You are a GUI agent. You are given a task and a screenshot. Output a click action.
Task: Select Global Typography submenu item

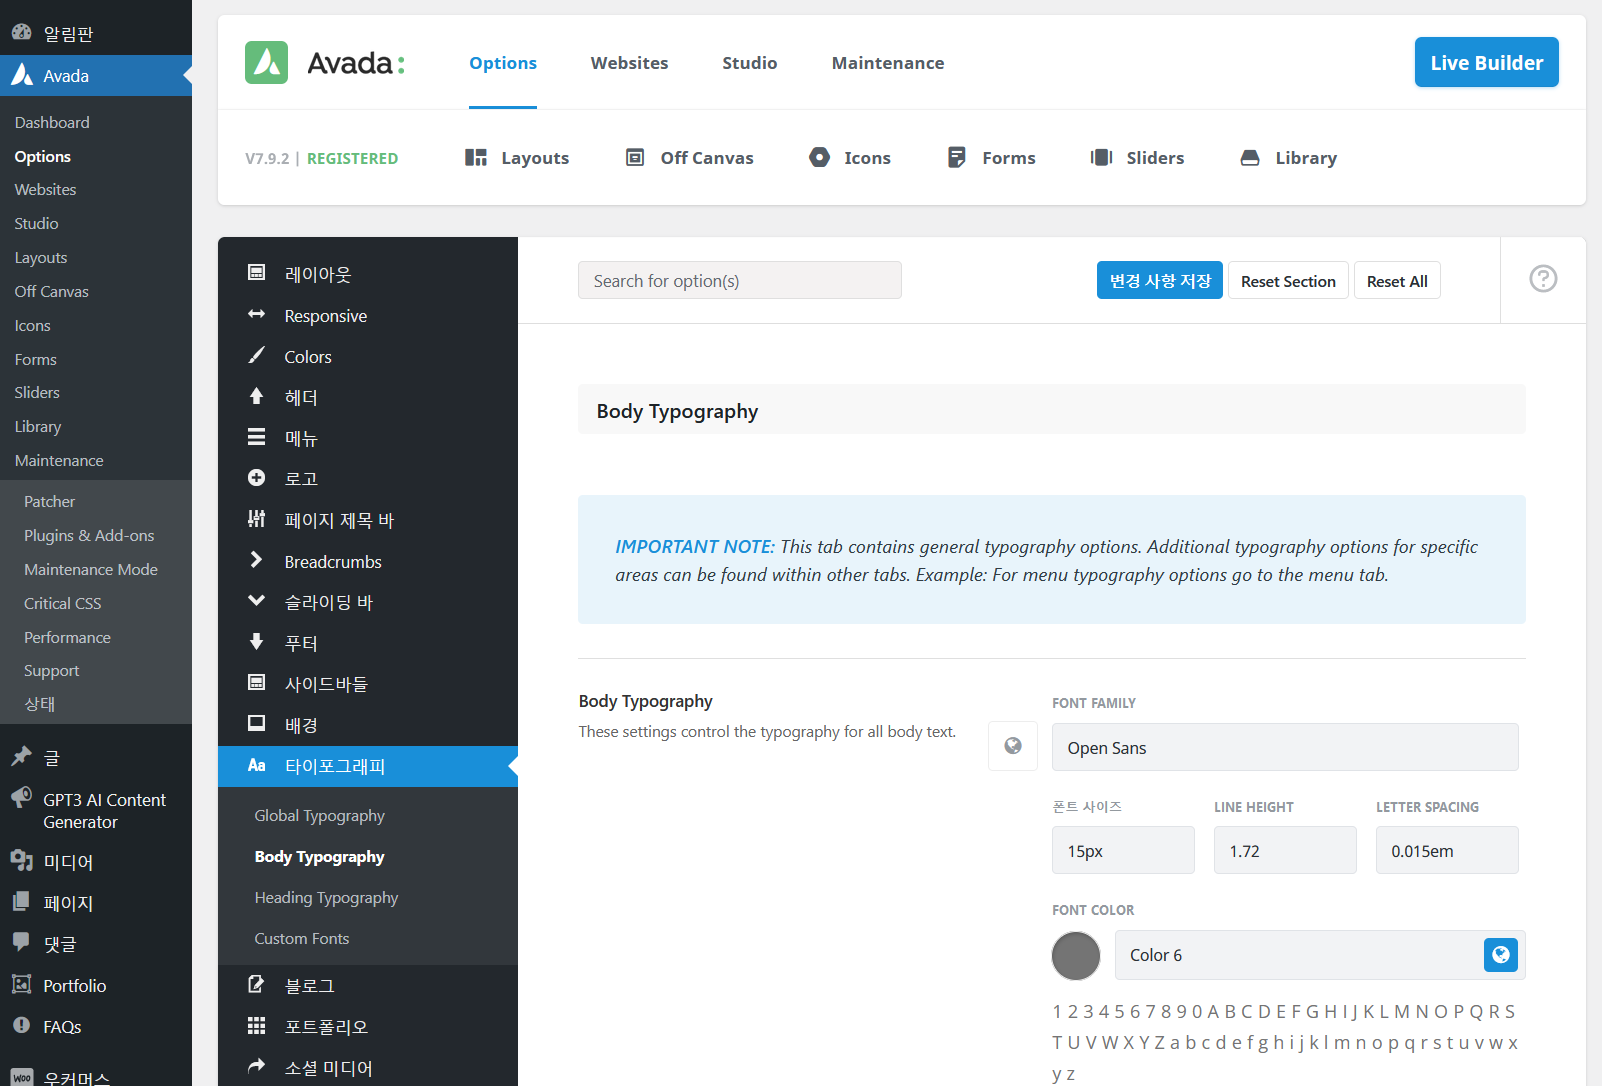320,815
